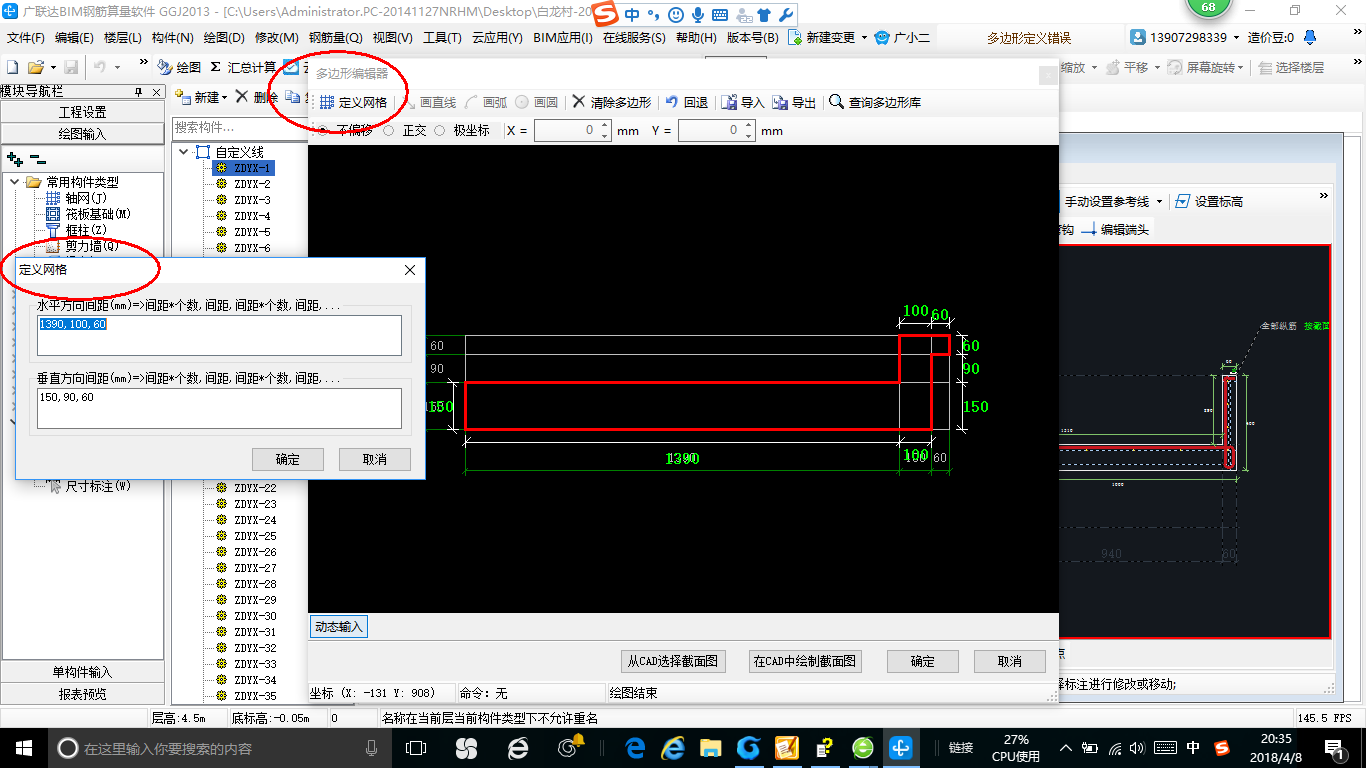Select ZDYX-28 in the component list
Image resolution: width=1366 pixels, height=768 pixels.
(255, 584)
